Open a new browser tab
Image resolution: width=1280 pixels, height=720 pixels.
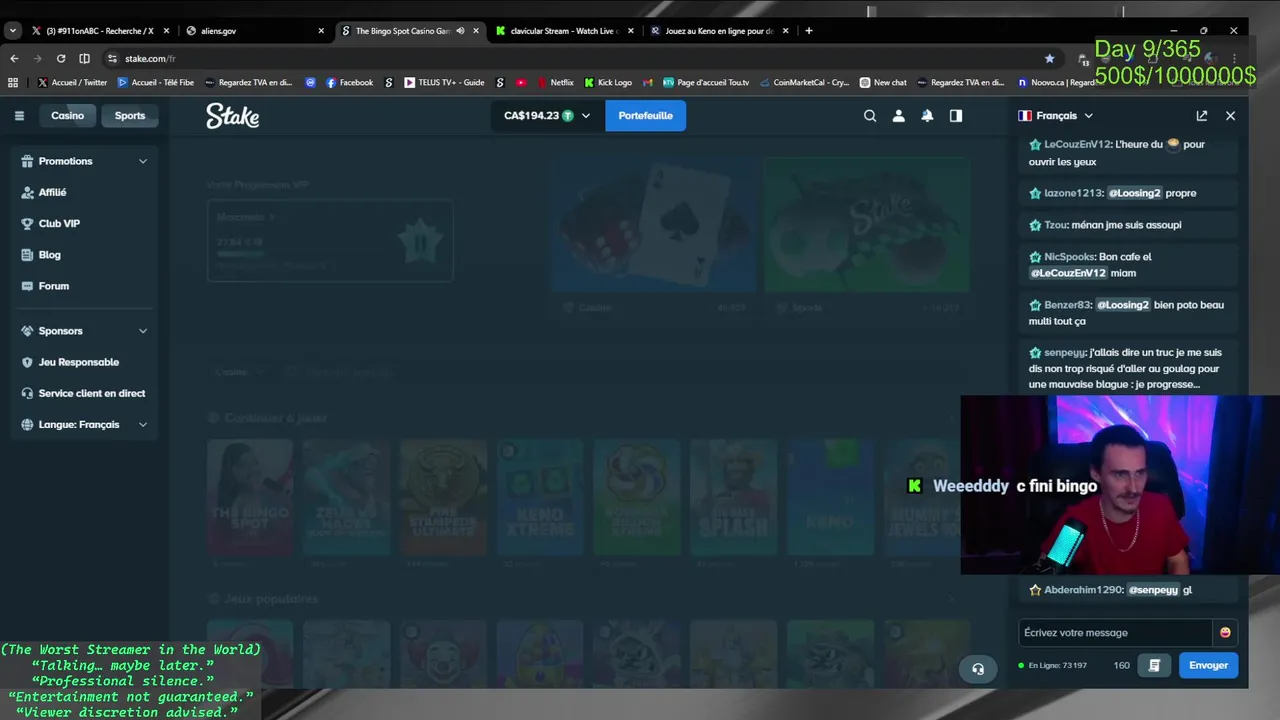[x=809, y=31]
